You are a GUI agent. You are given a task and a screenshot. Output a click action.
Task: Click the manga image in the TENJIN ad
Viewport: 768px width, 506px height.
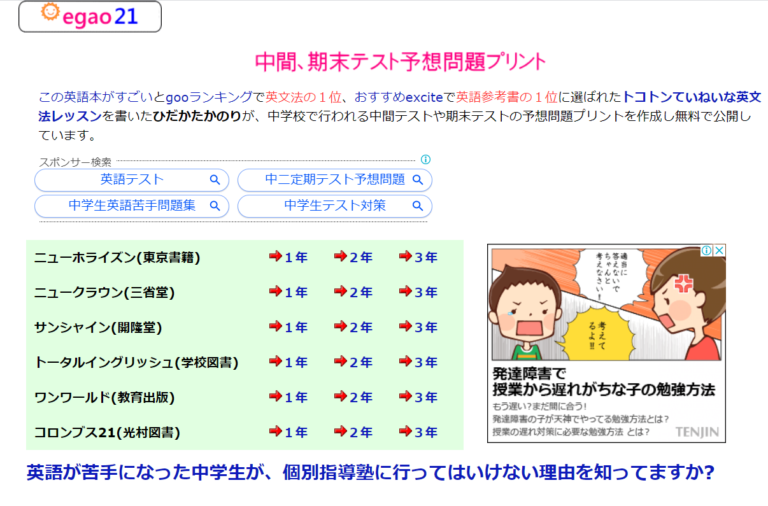click(x=606, y=304)
